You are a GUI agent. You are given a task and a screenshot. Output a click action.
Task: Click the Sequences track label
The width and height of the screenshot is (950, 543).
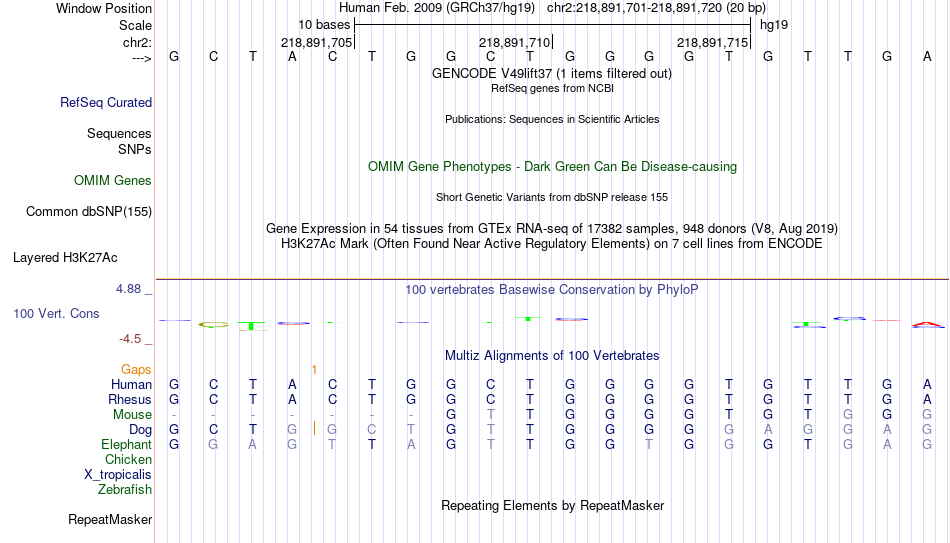pyautogui.click(x=119, y=133)
